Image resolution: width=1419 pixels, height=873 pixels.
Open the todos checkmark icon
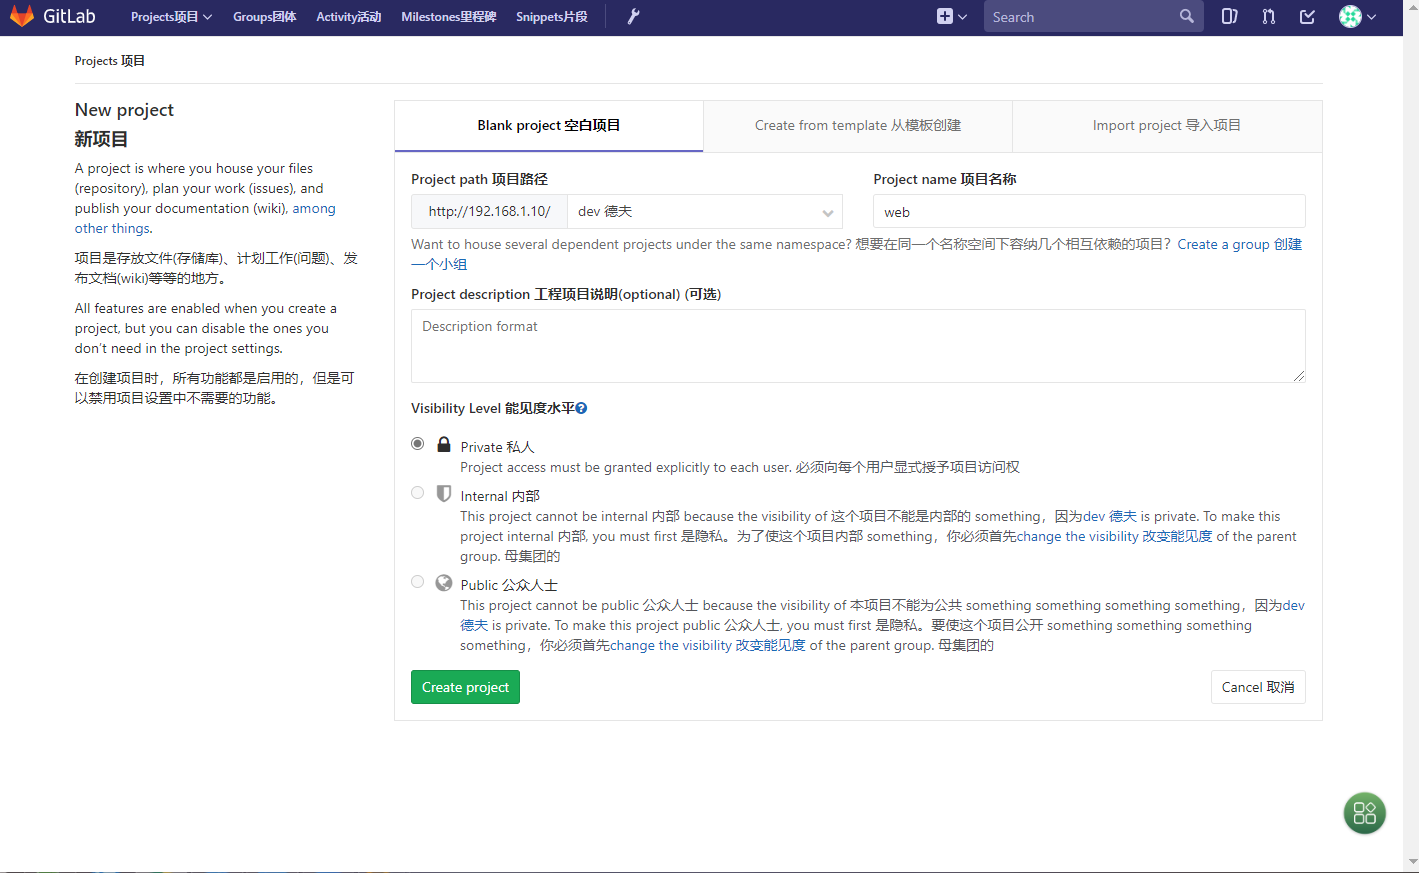click(x=1307, y=16)
